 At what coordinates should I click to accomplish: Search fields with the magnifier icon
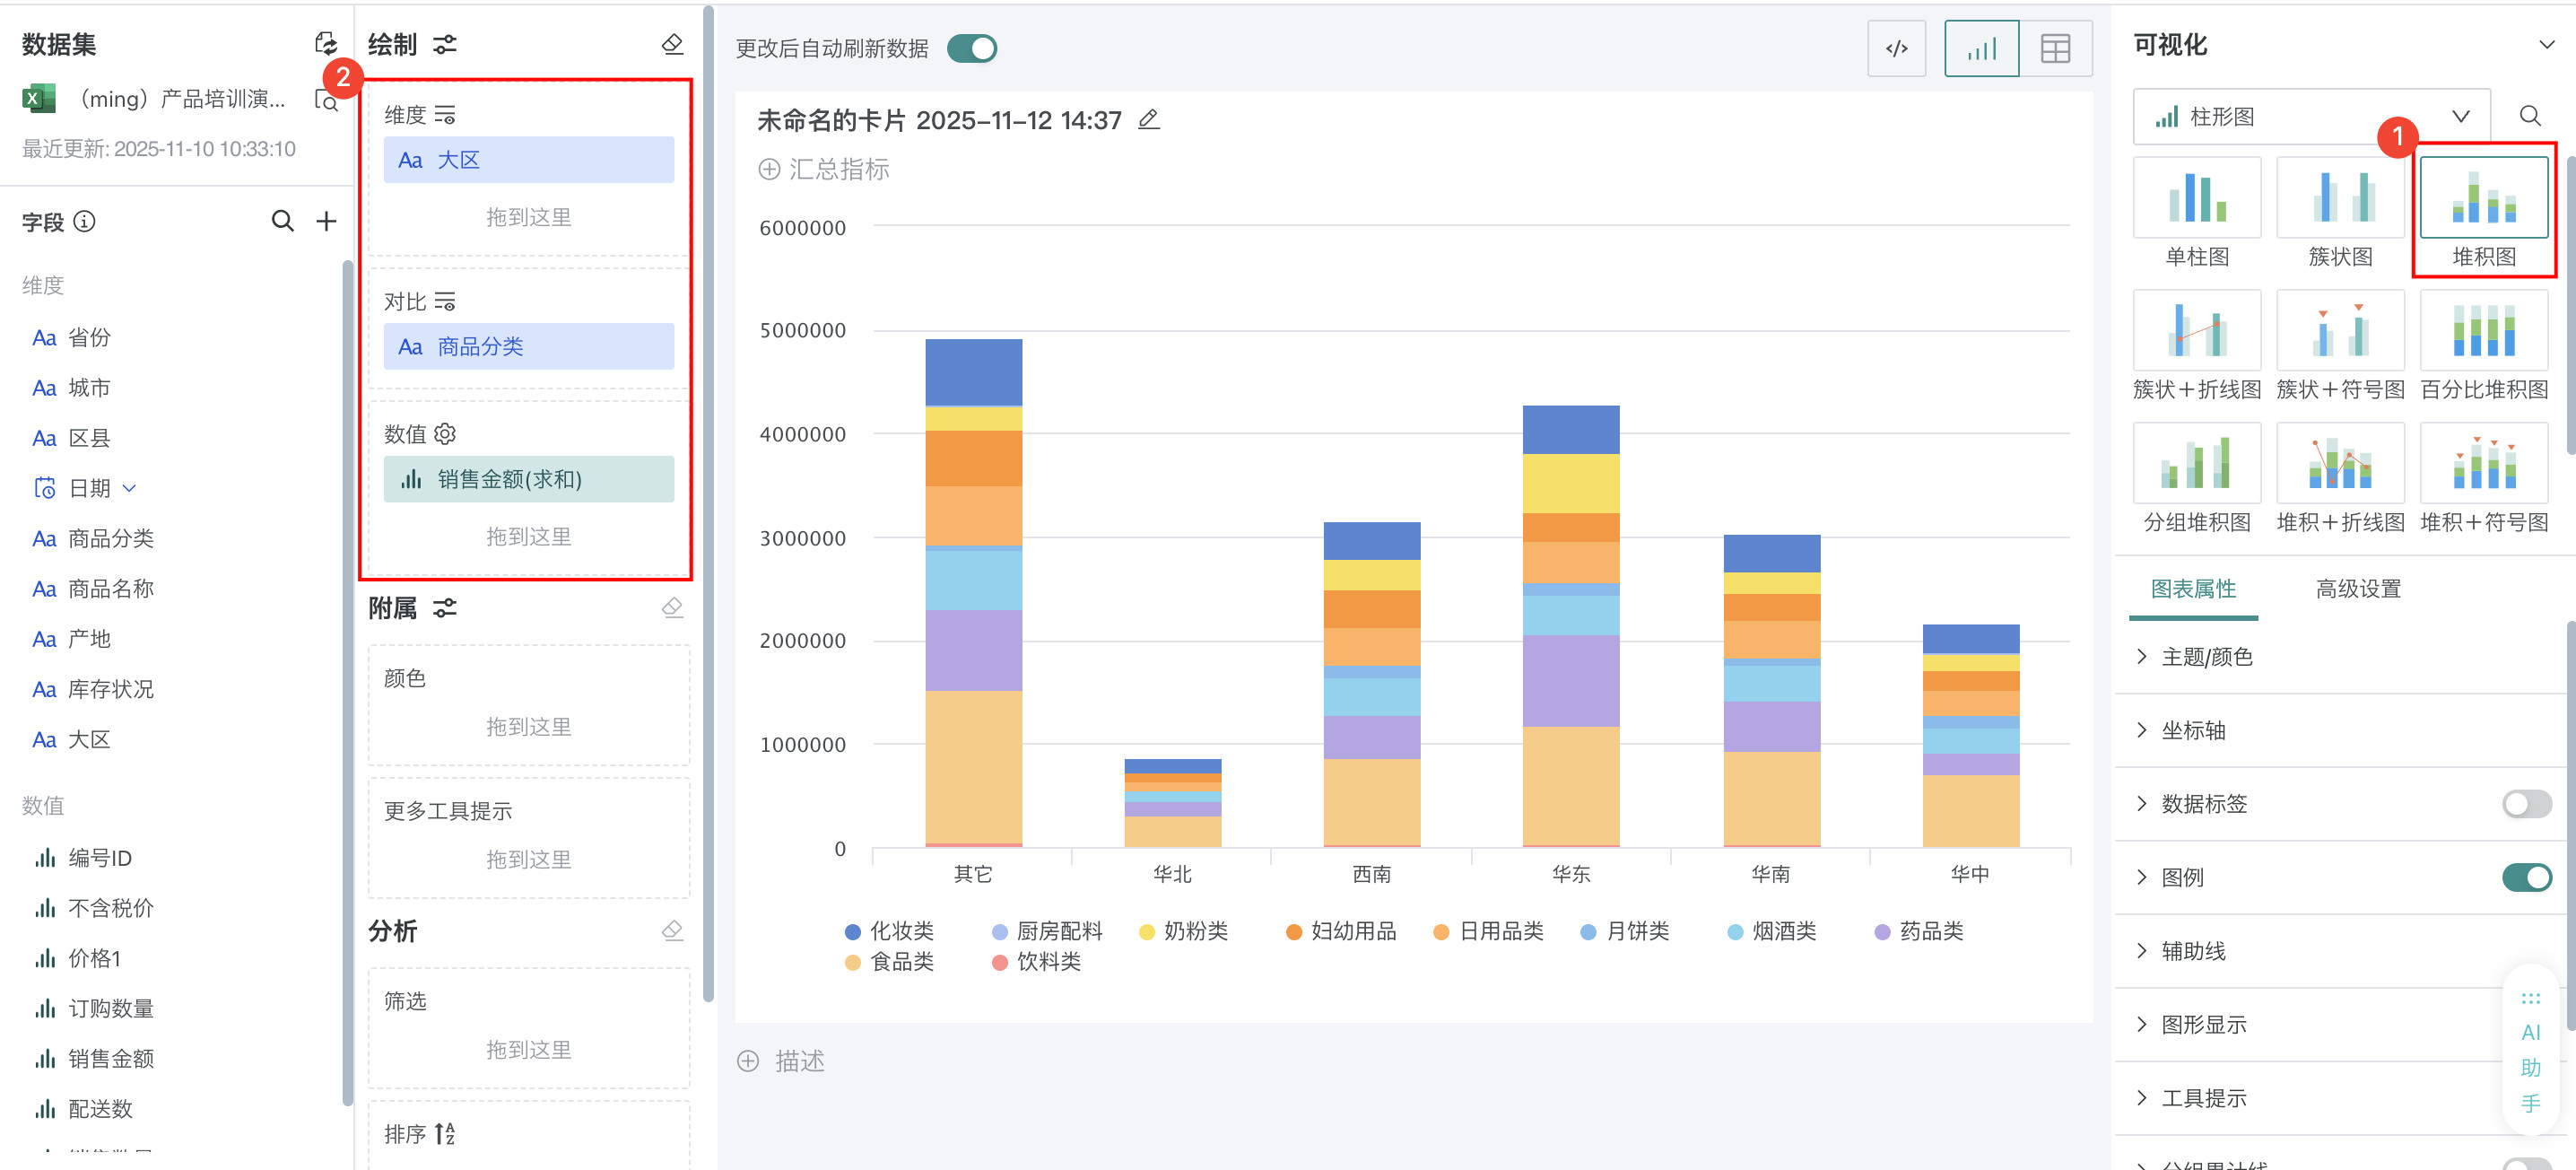coord(283,221)
